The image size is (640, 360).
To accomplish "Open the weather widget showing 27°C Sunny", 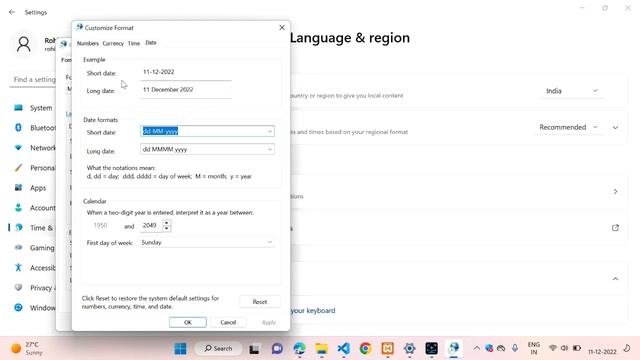I will pos(27,349).
